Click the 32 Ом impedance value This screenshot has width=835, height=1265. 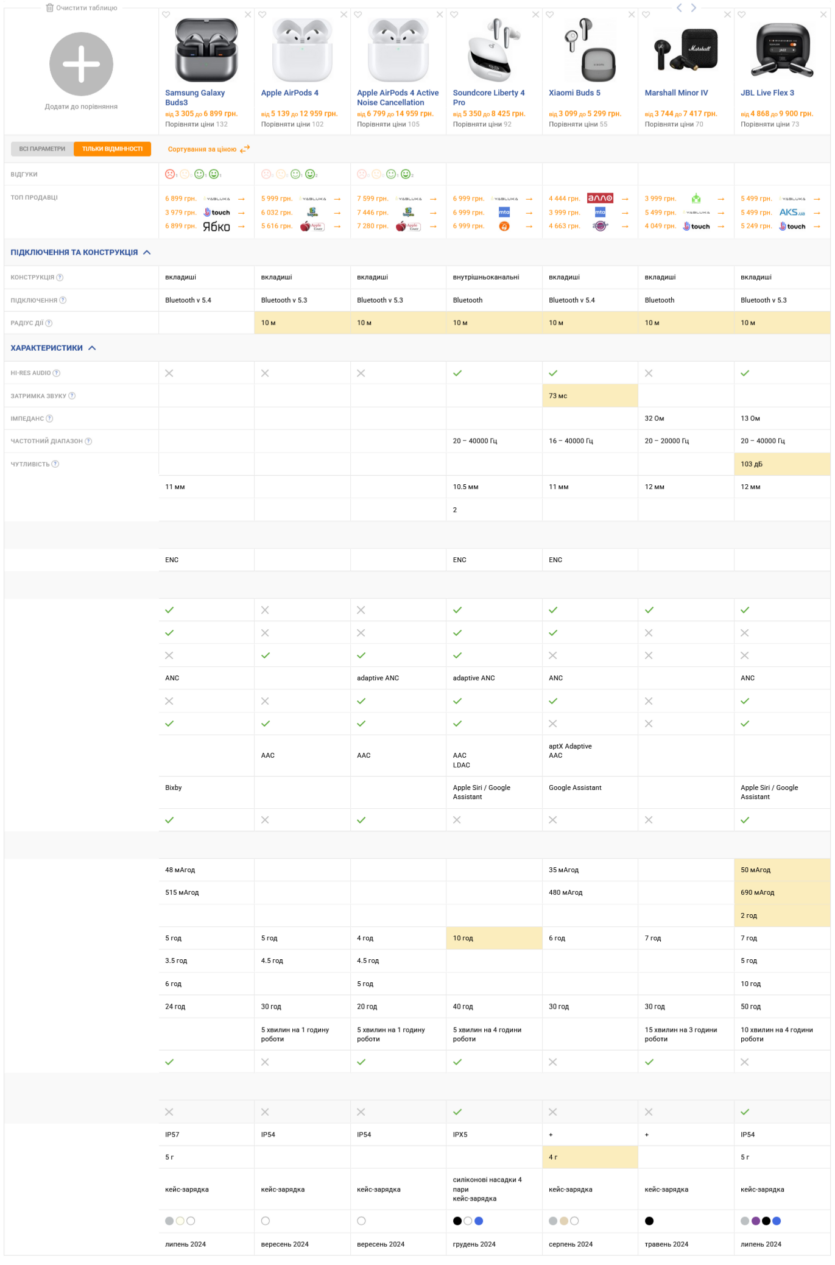click(655, 419)
